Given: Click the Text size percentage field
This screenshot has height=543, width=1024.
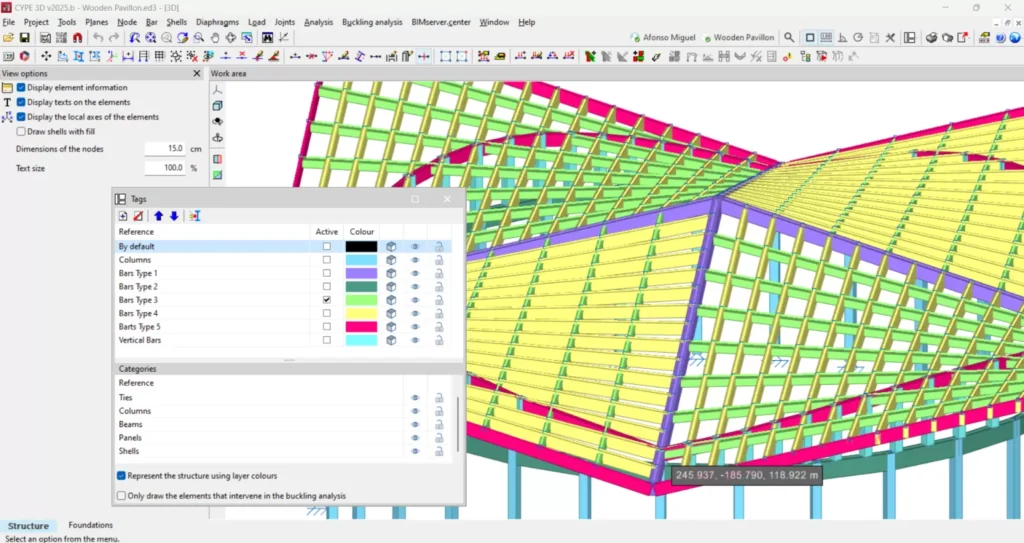Looking at the screenshot, I should [165, 168].
